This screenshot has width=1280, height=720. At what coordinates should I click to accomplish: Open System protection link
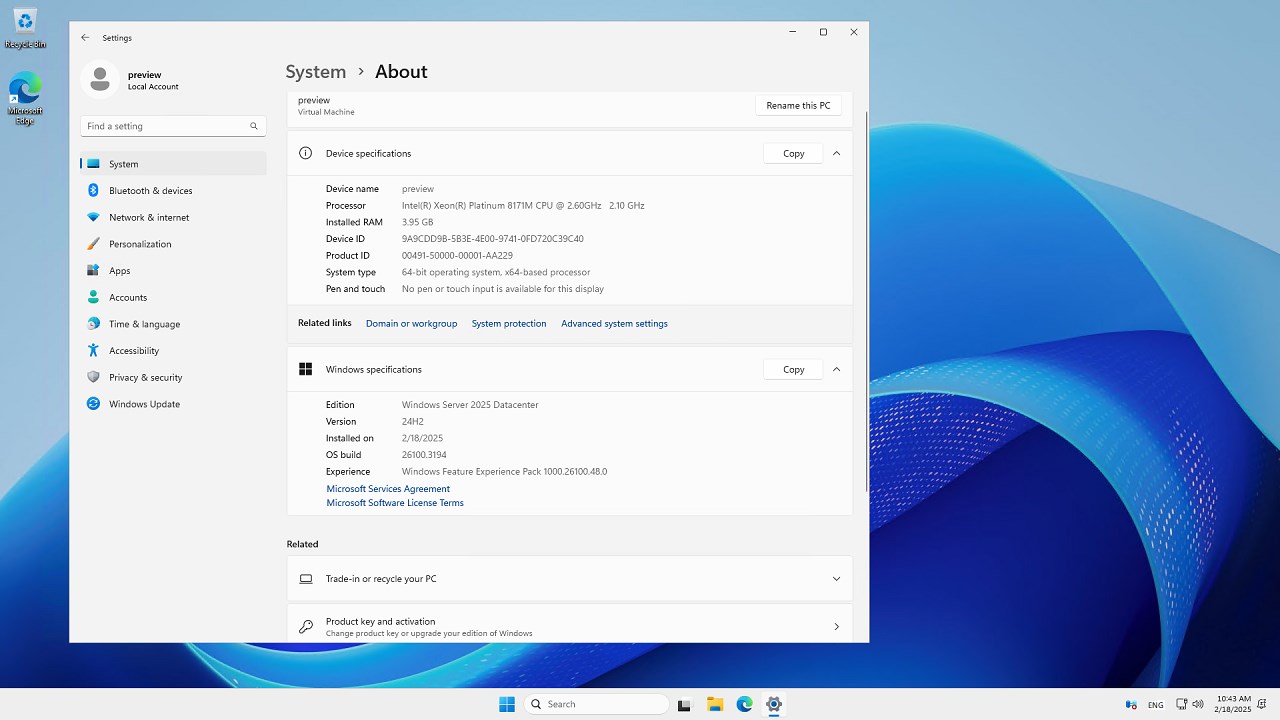[x=509, y=324]
